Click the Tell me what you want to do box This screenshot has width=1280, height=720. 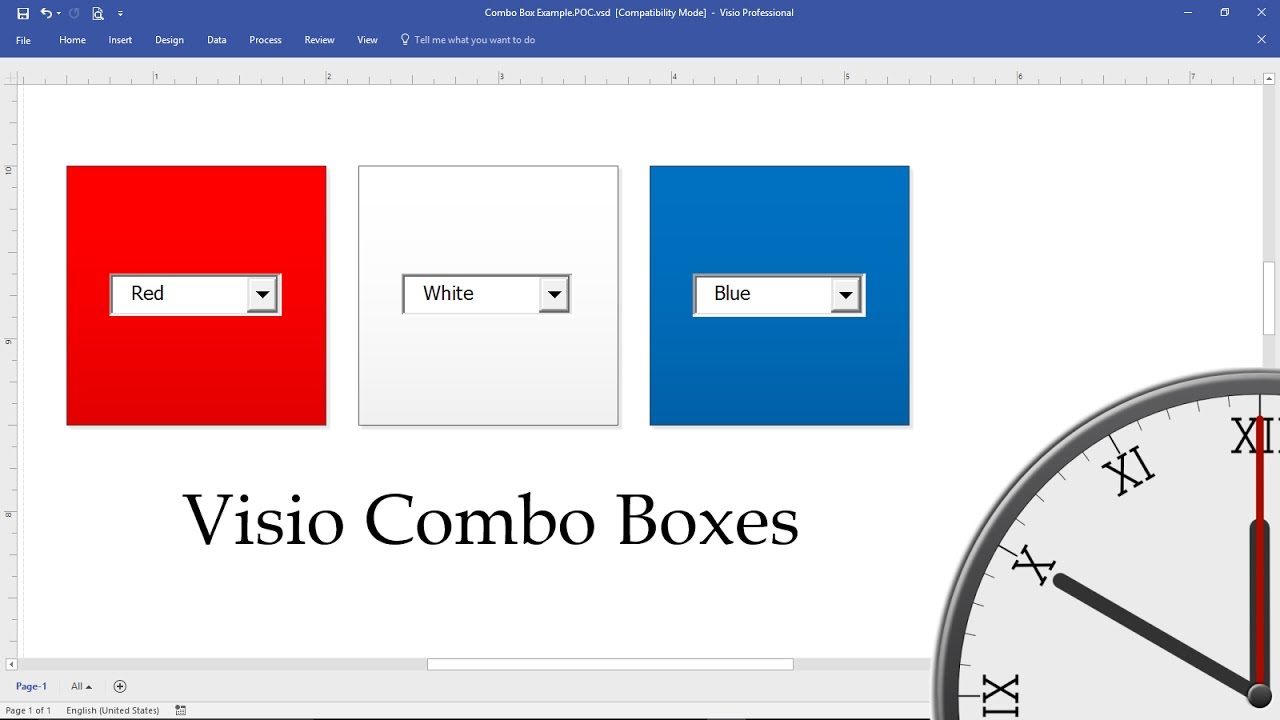(x=475, y=40)
